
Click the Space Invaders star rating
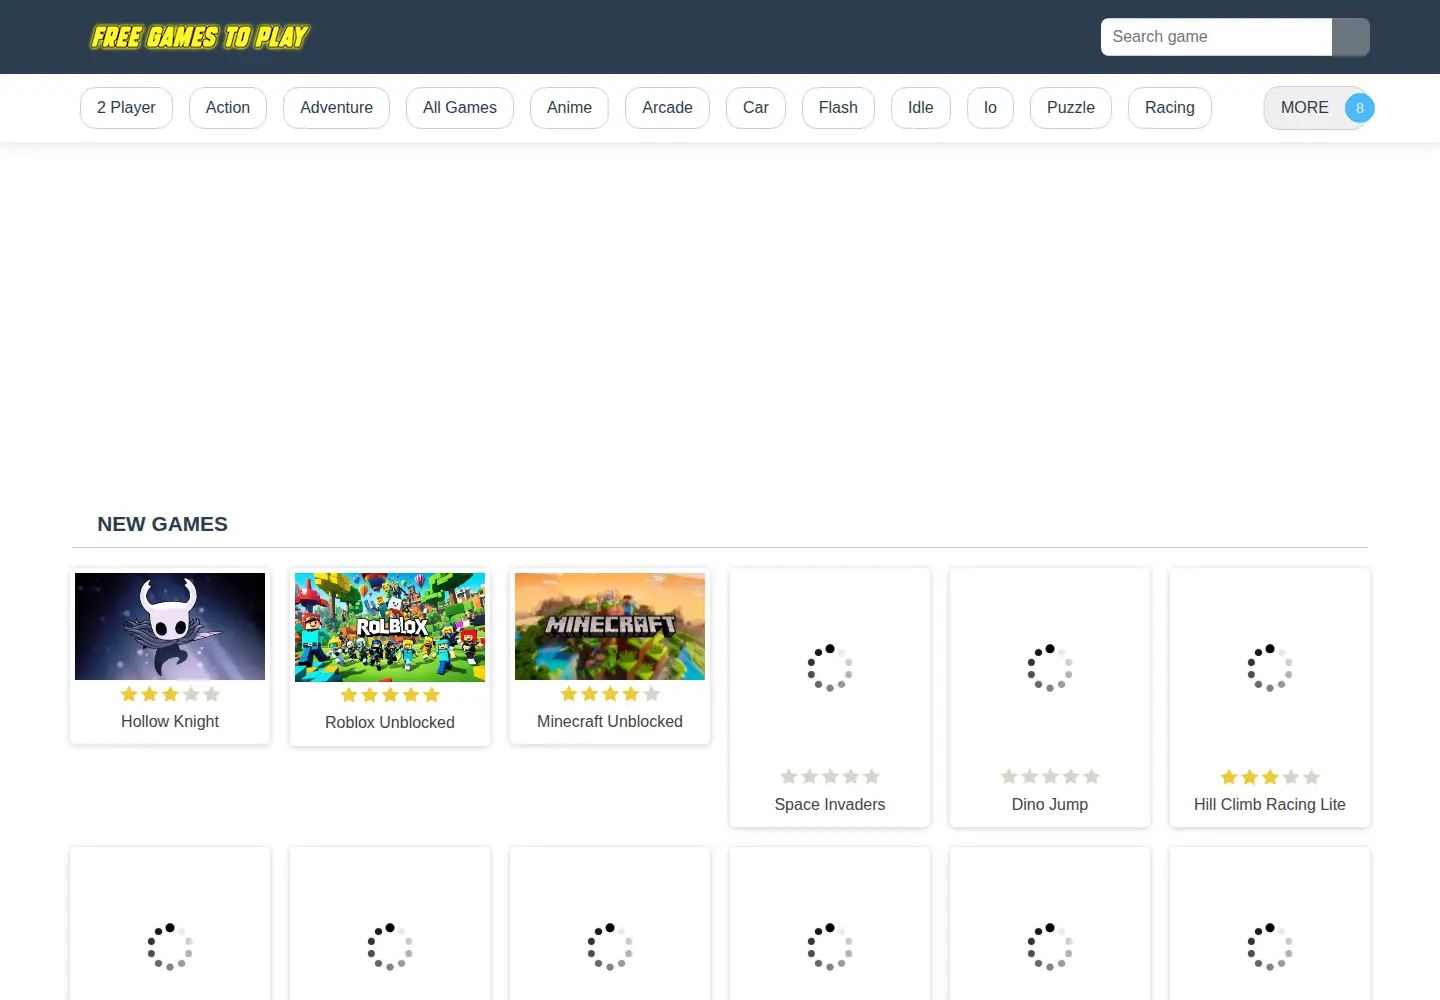pyautogui.click(x=830, y=777)
